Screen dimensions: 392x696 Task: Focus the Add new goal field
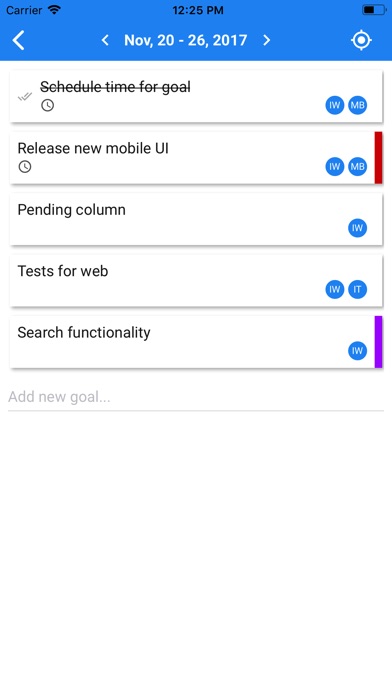196,397
